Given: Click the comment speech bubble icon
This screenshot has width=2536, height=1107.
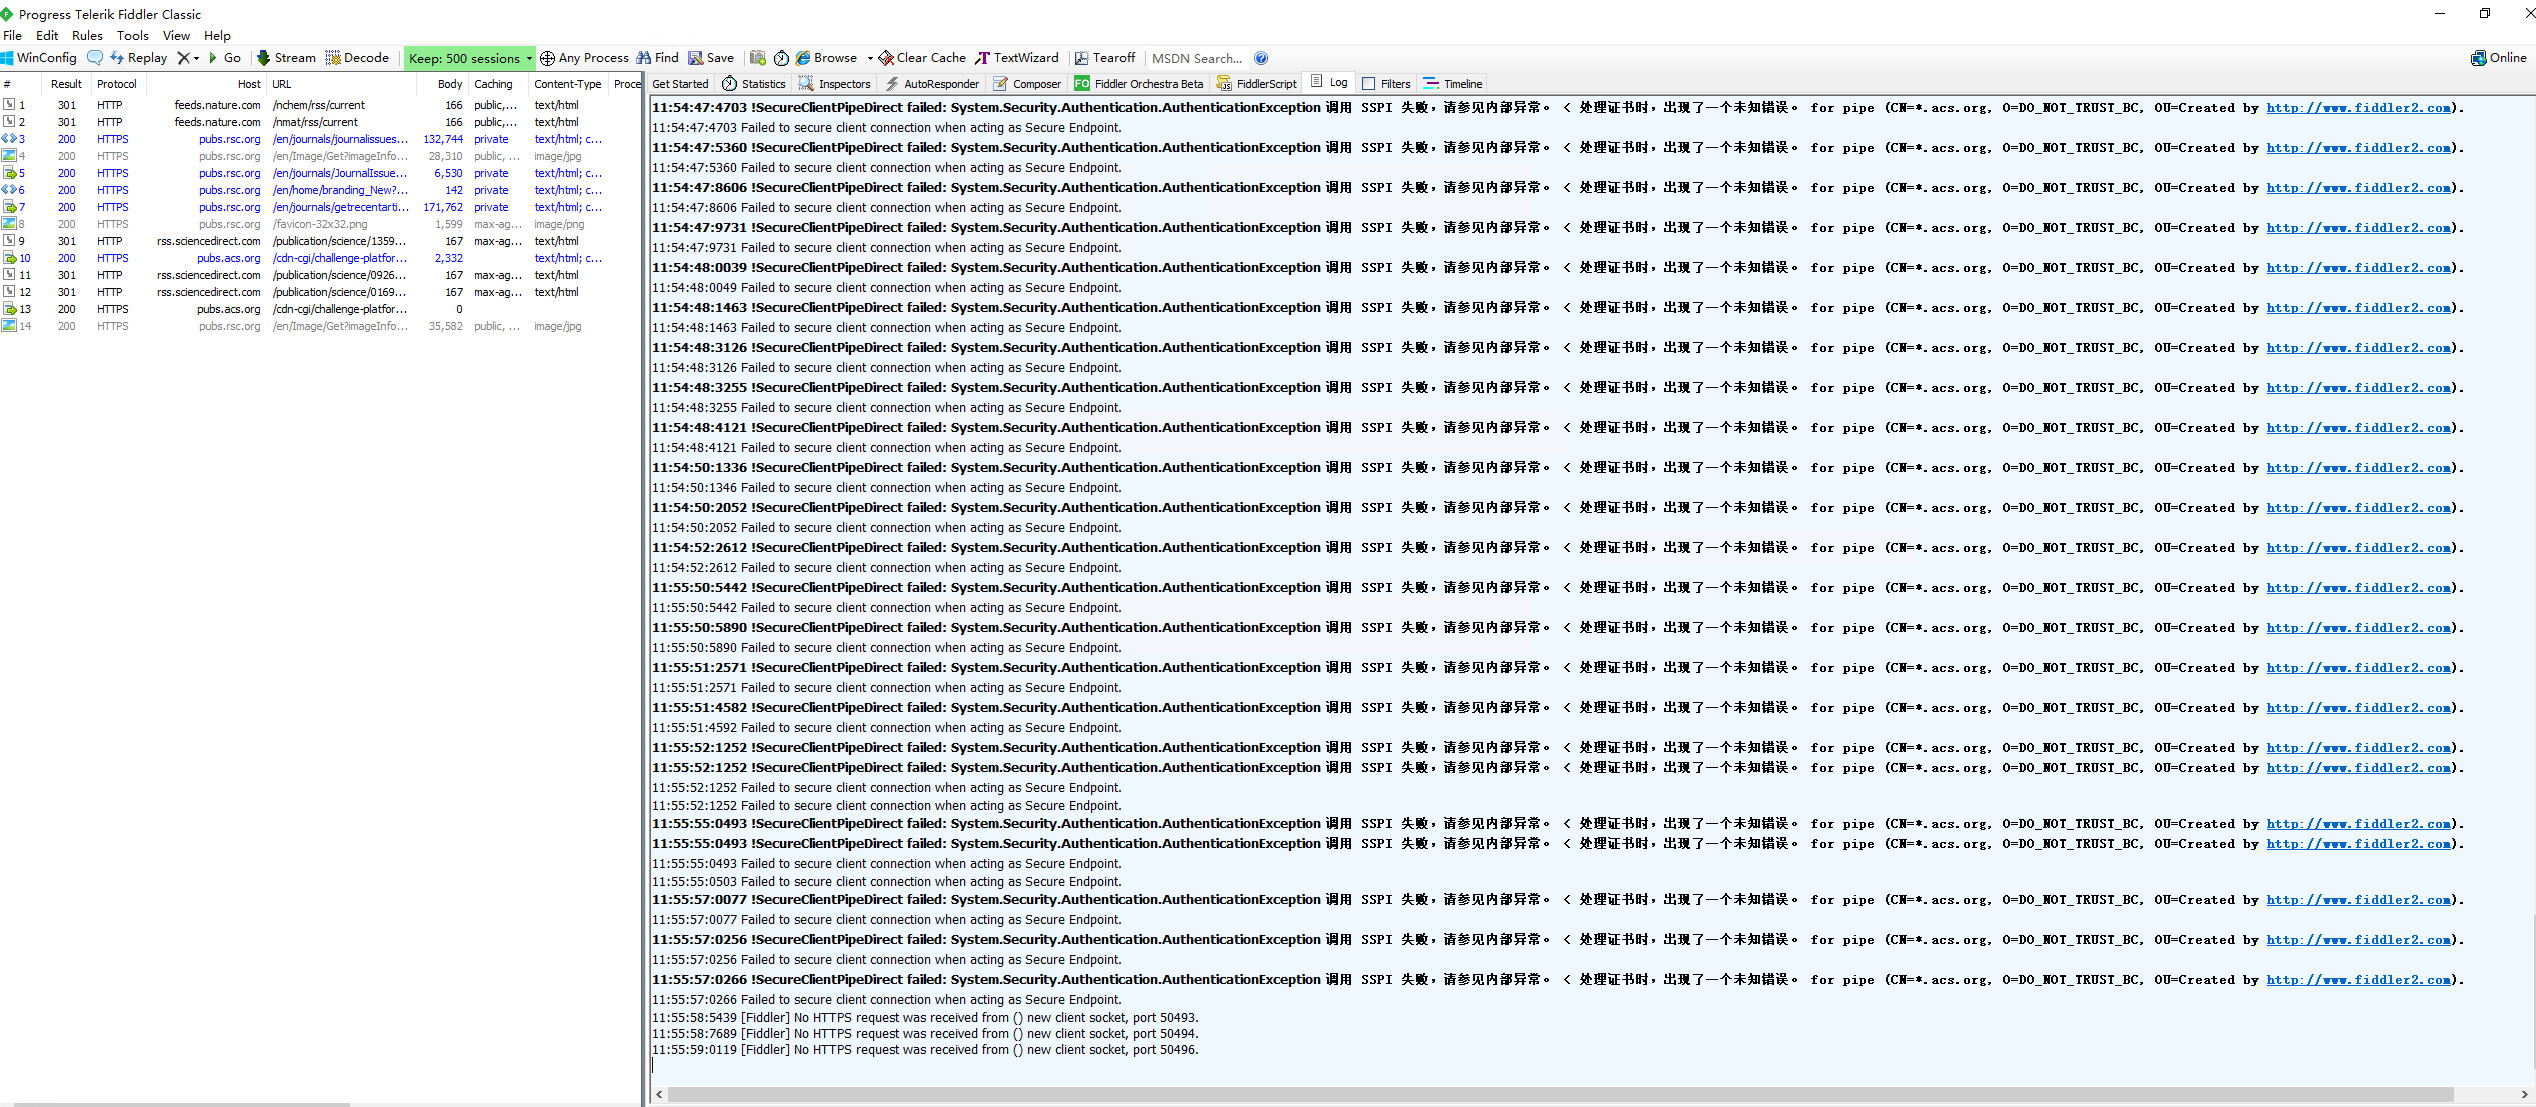Looking at the screenshot, I should [95, 58].
